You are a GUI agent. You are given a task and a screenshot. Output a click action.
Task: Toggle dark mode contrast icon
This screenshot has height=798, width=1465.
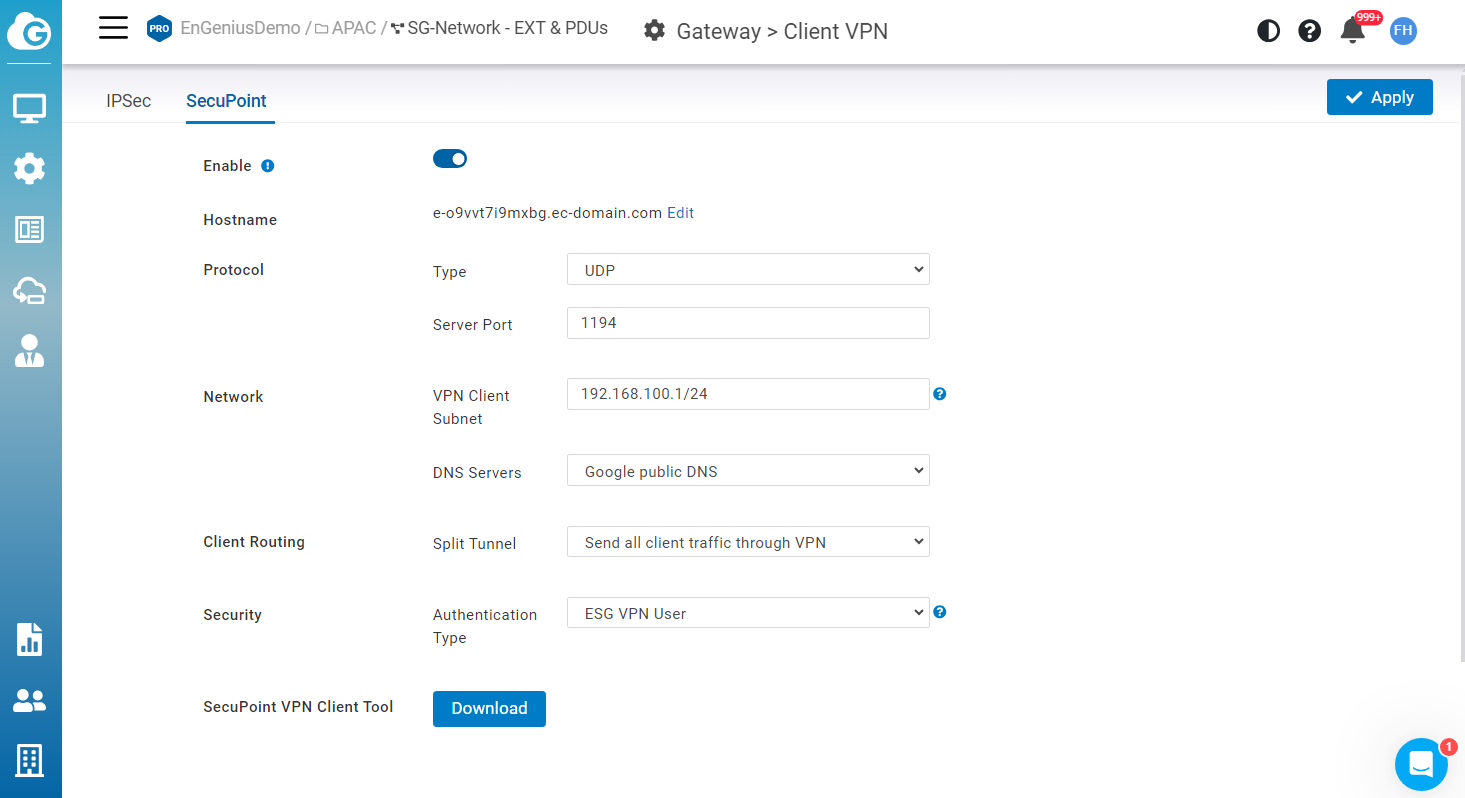(1268, 31)
